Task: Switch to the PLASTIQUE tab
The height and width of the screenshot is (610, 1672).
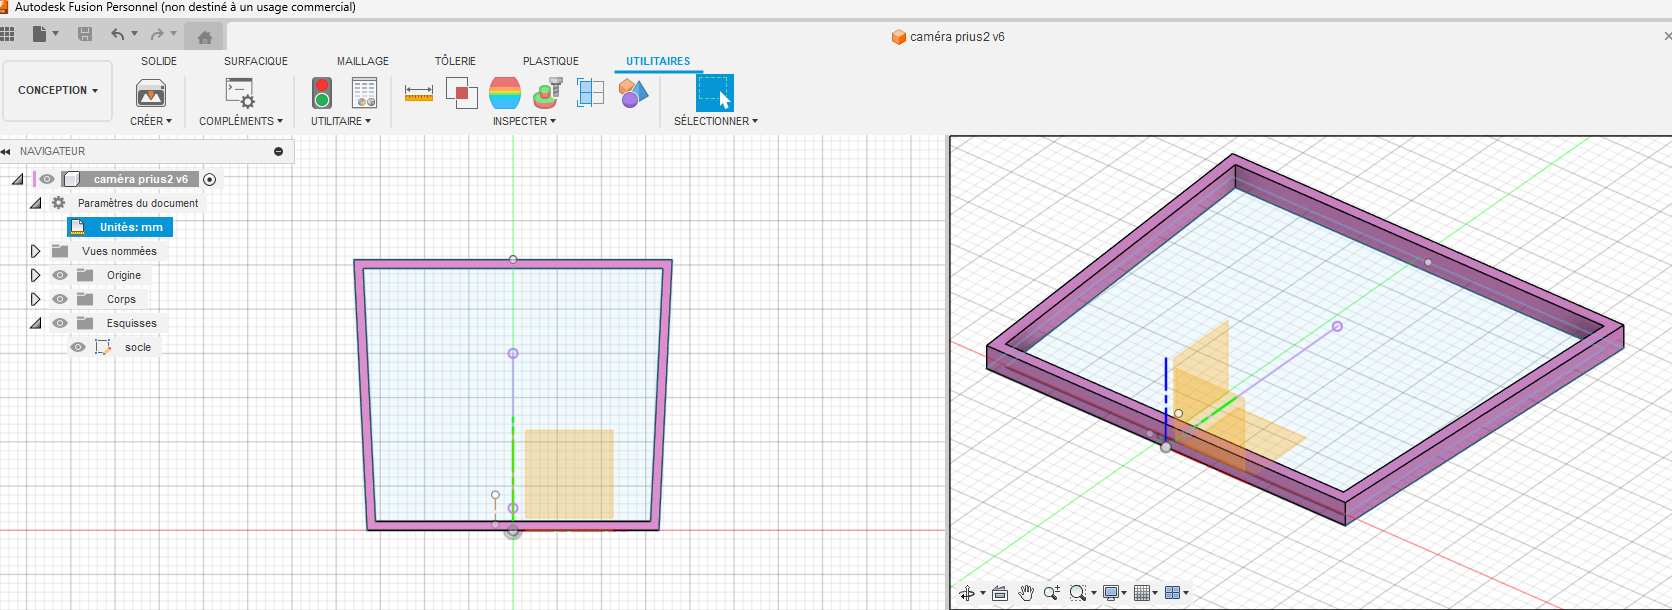Action: pos(551,61)
